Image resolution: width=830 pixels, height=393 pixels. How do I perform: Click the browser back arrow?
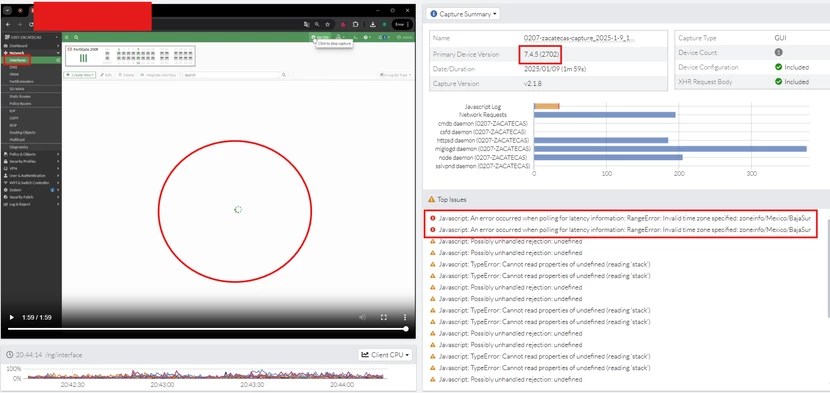tap(8, 24)
